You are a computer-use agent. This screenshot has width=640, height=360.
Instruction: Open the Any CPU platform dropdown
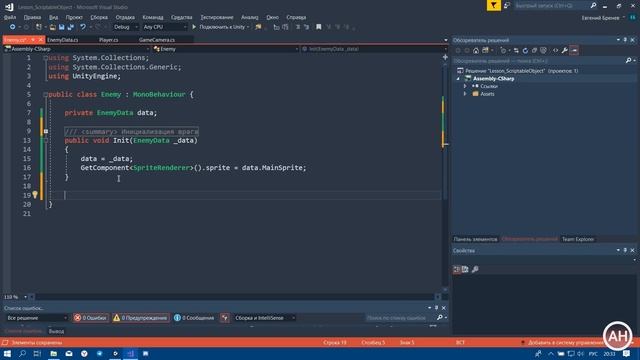[x=164, y=27]
